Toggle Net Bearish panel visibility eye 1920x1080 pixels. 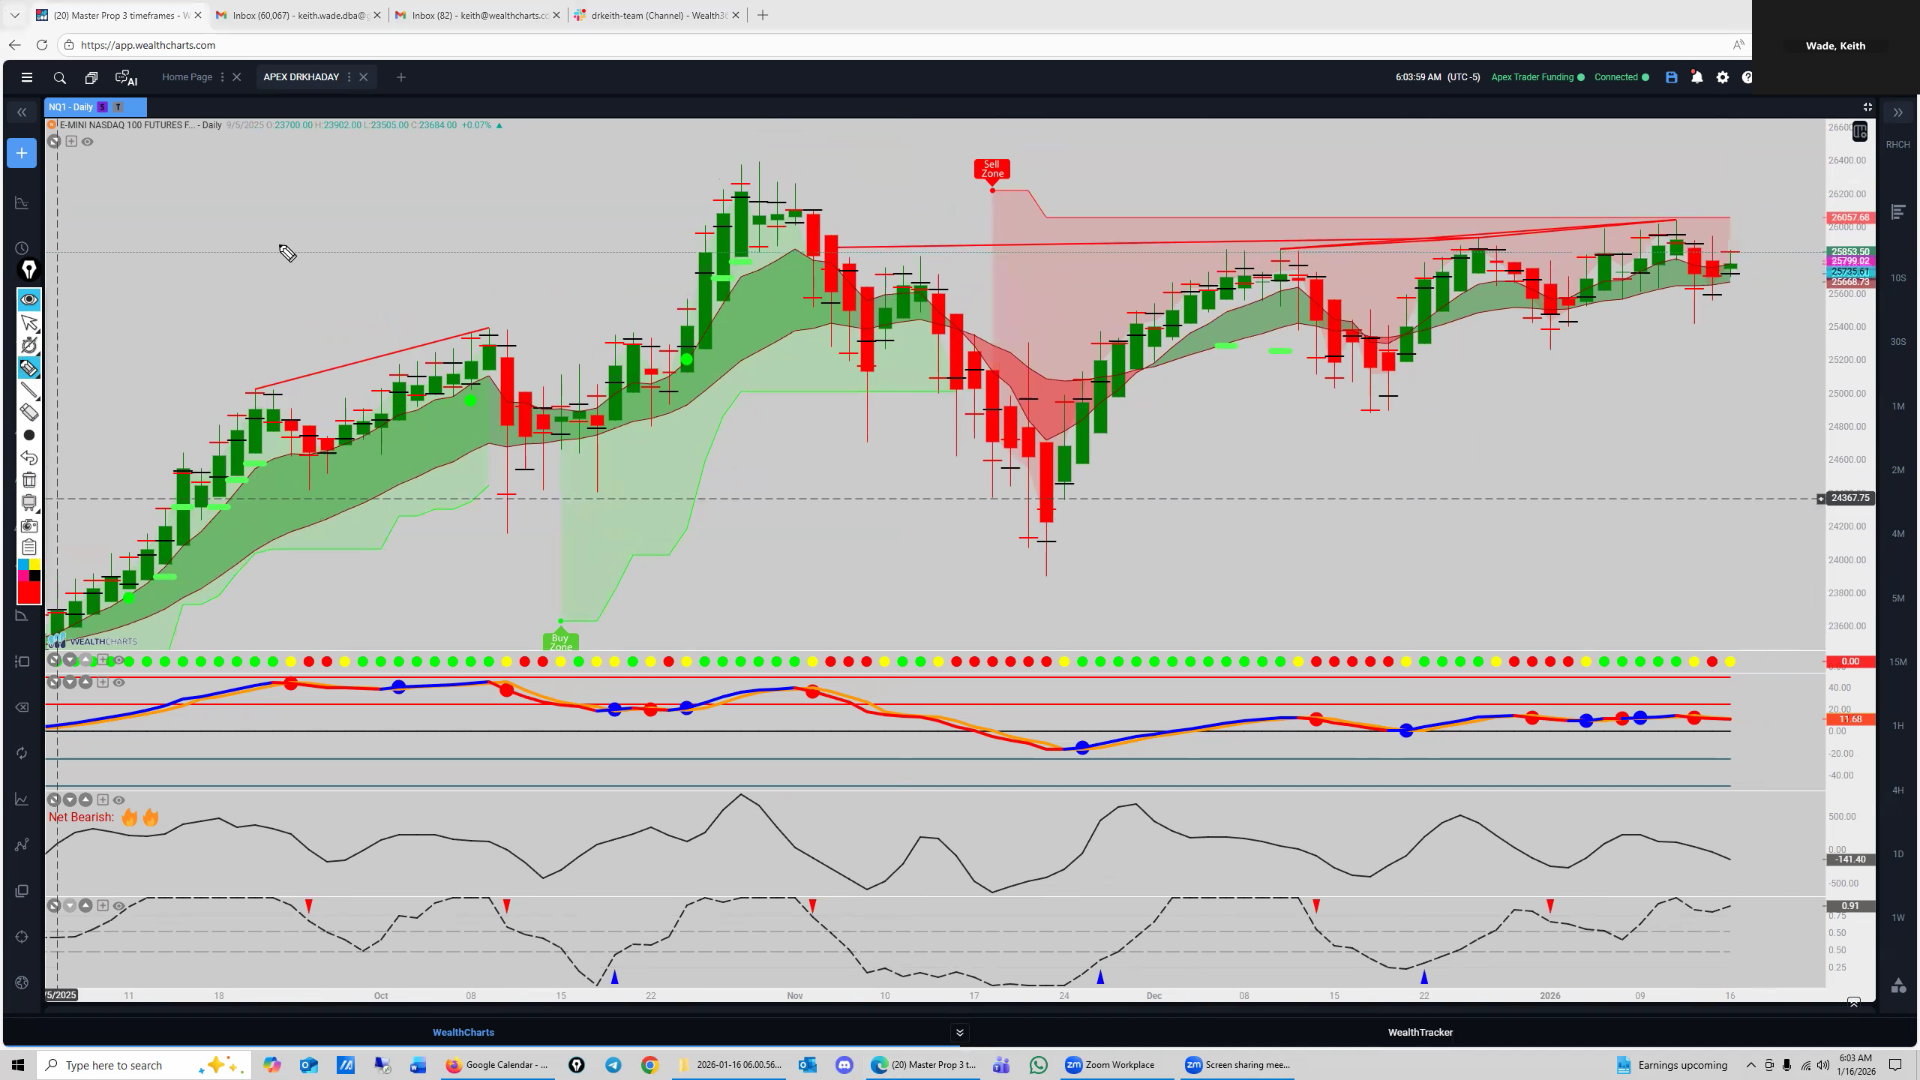[119, 800]
